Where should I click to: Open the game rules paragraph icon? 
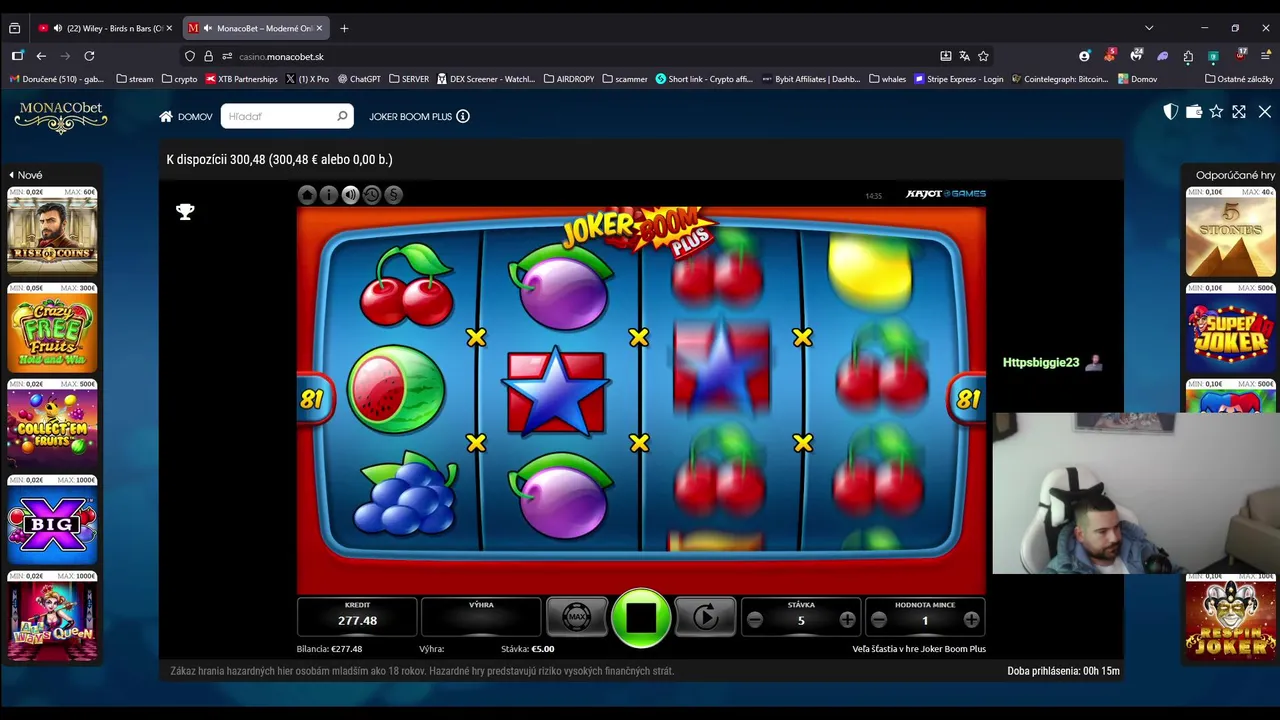tap(393, 195)
